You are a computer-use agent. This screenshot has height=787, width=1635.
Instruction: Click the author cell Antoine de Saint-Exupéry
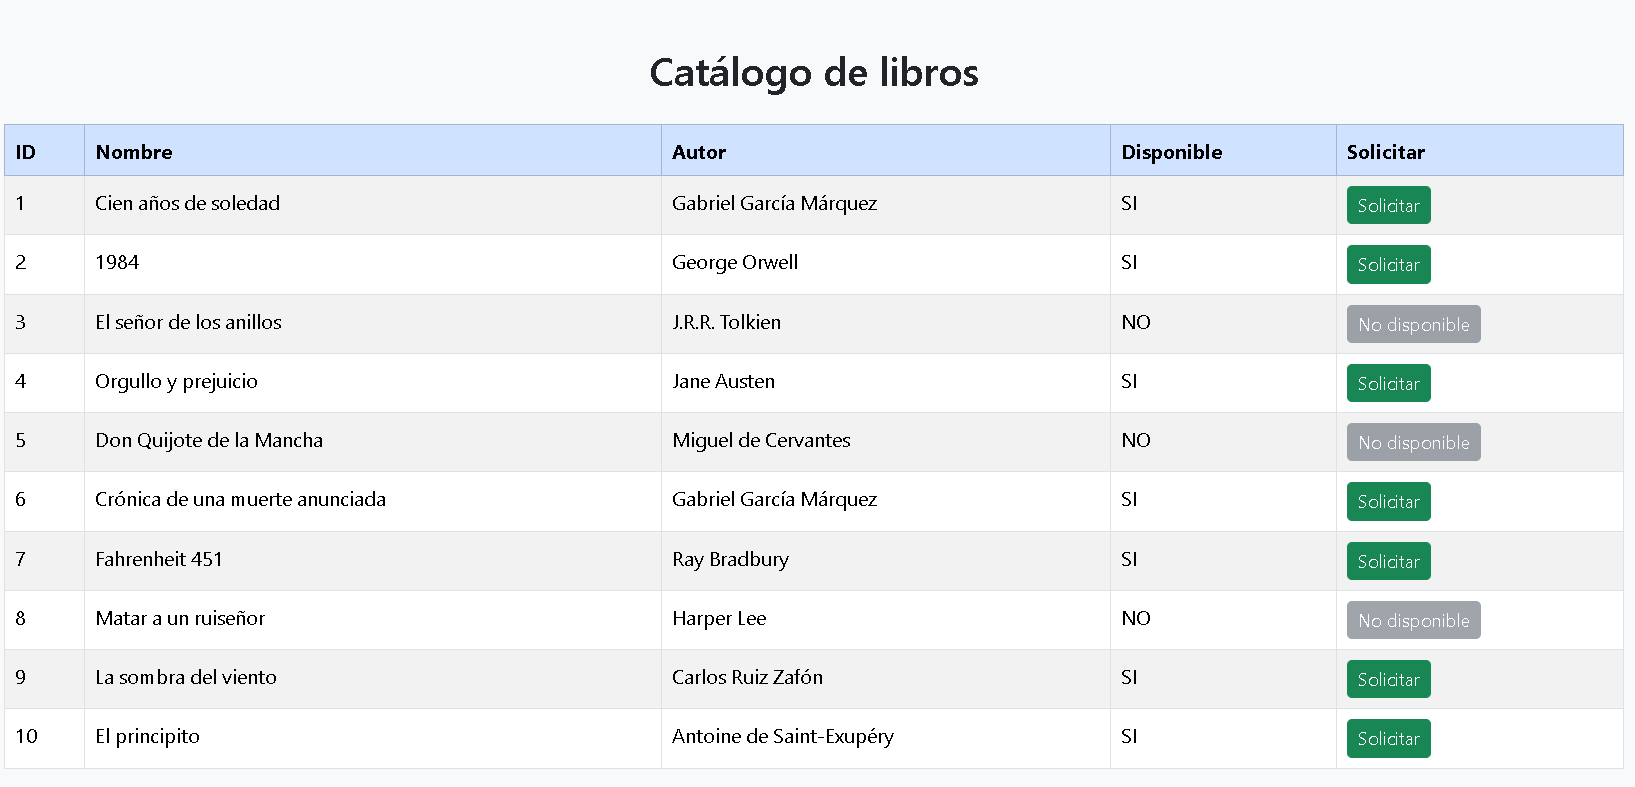[783, 736]
